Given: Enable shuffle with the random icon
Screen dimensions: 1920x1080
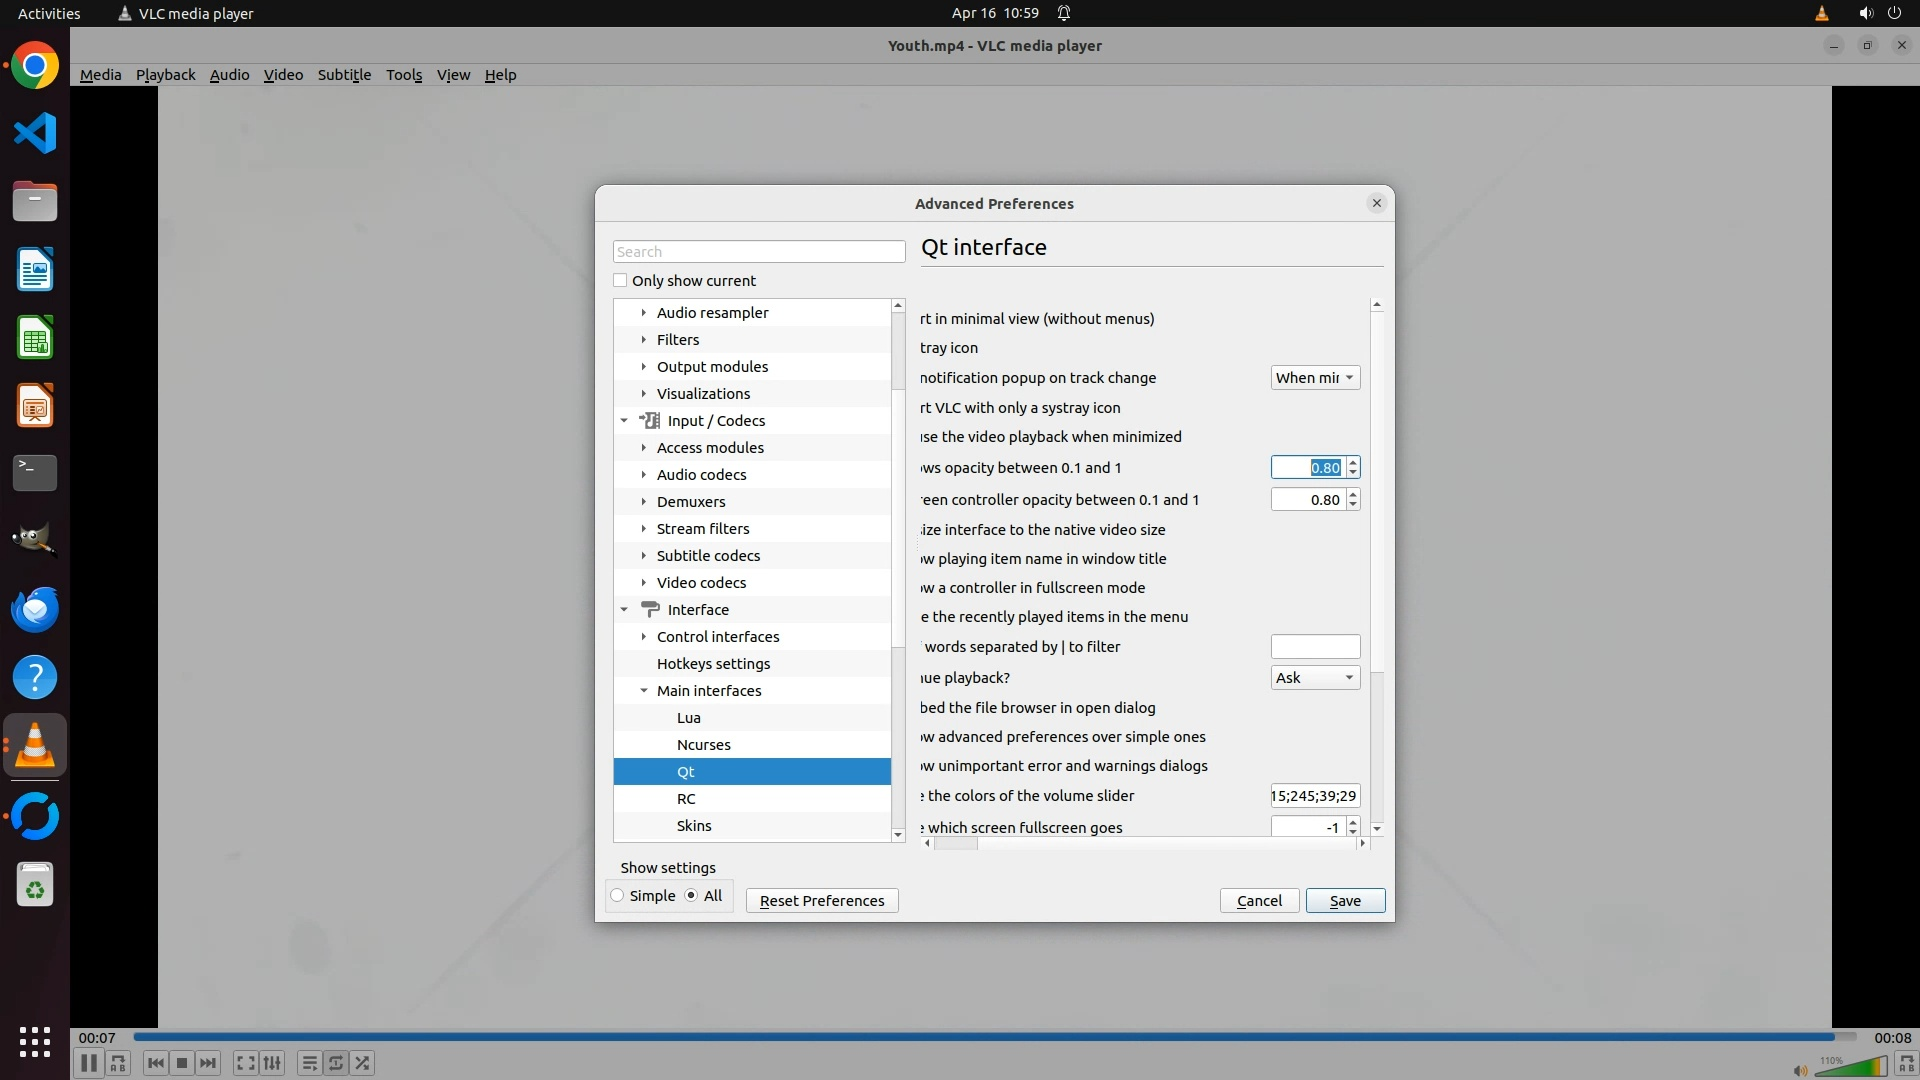Looking at the screenshot, I should tap(363, 1063).
